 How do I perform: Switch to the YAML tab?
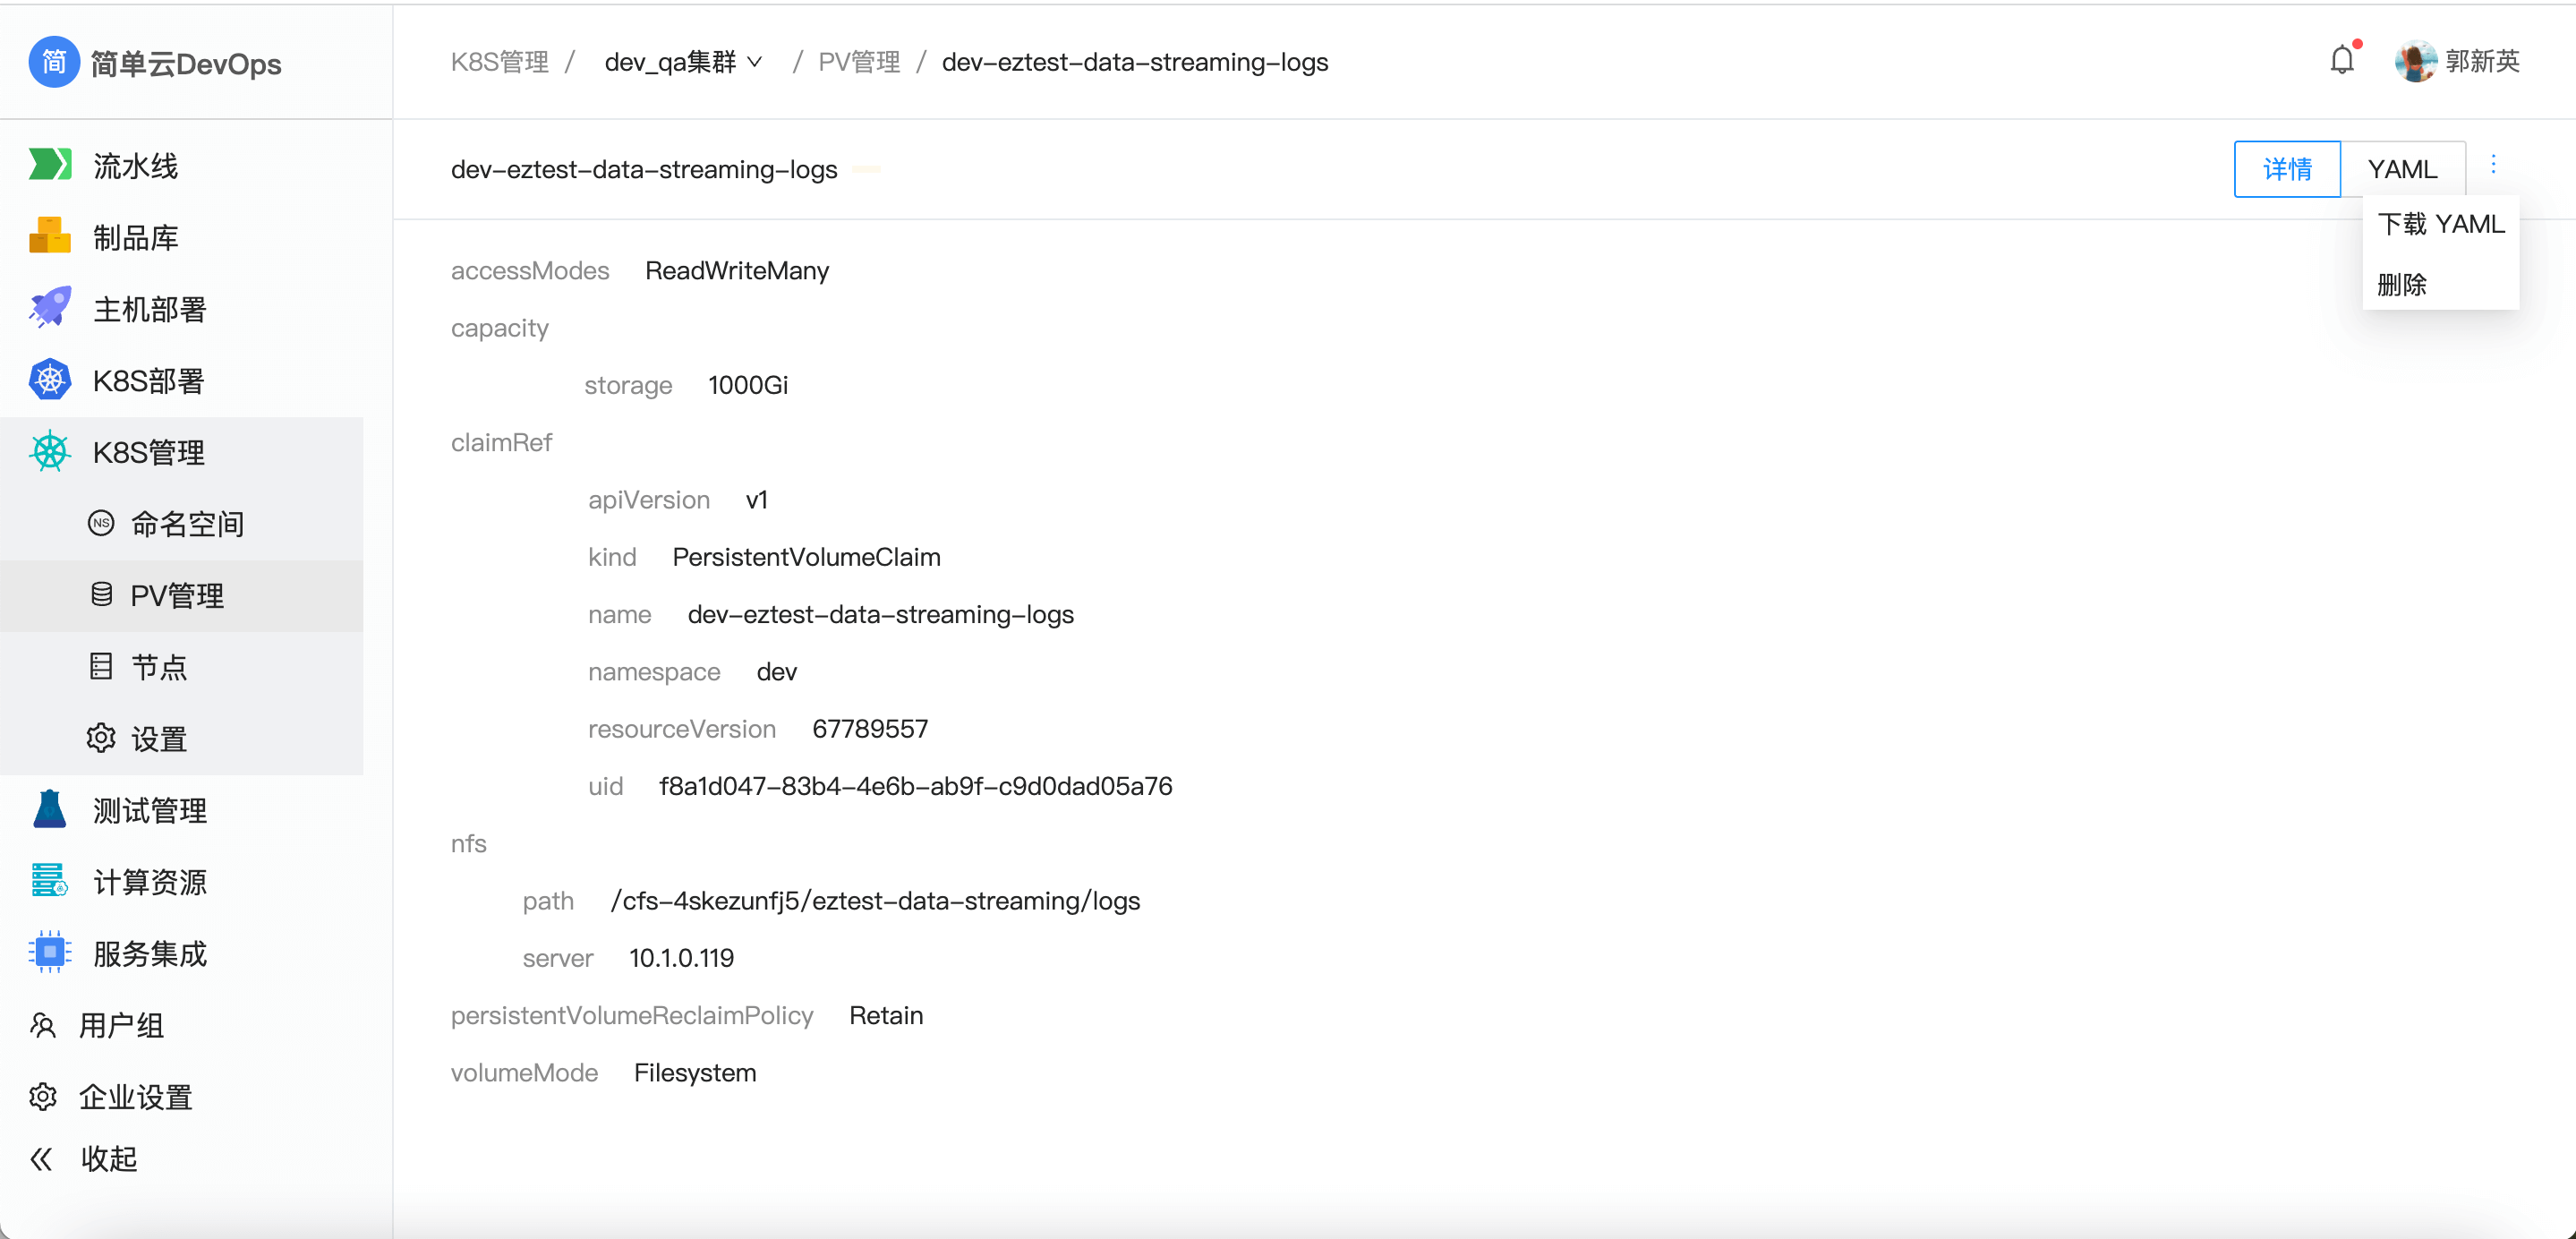click(x=2402, y=169)
